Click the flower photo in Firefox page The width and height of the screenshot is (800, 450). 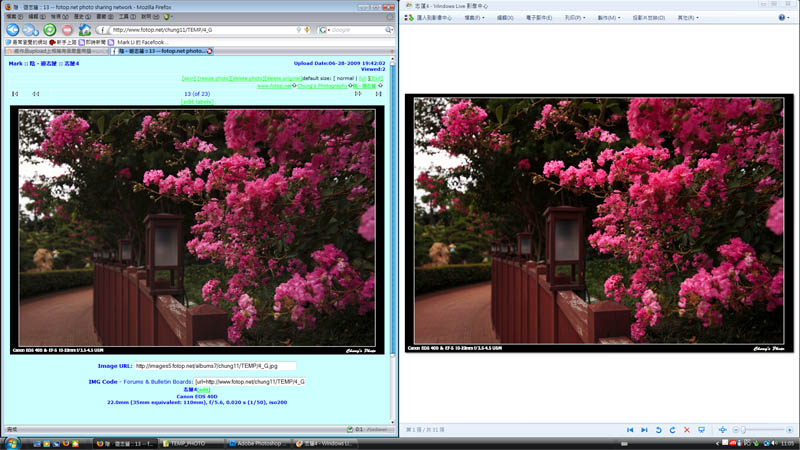[197, 228]
